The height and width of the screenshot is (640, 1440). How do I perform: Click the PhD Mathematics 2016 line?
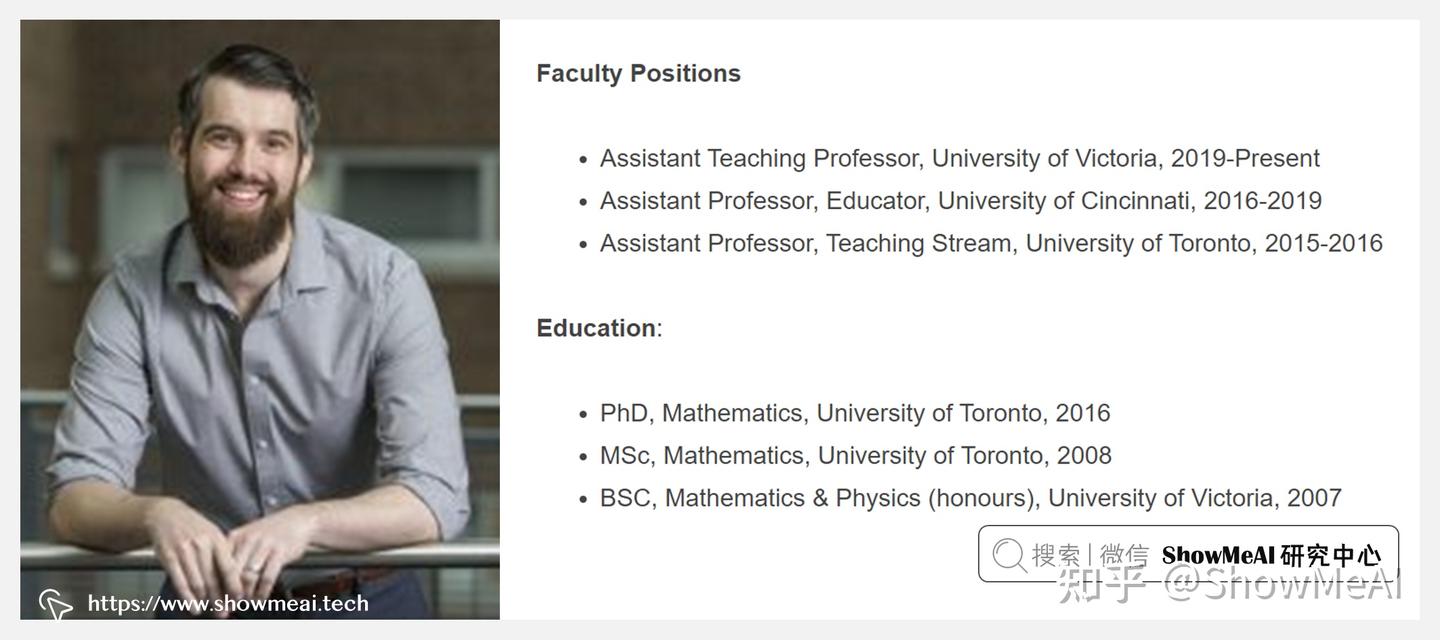[x=854, y=413]
